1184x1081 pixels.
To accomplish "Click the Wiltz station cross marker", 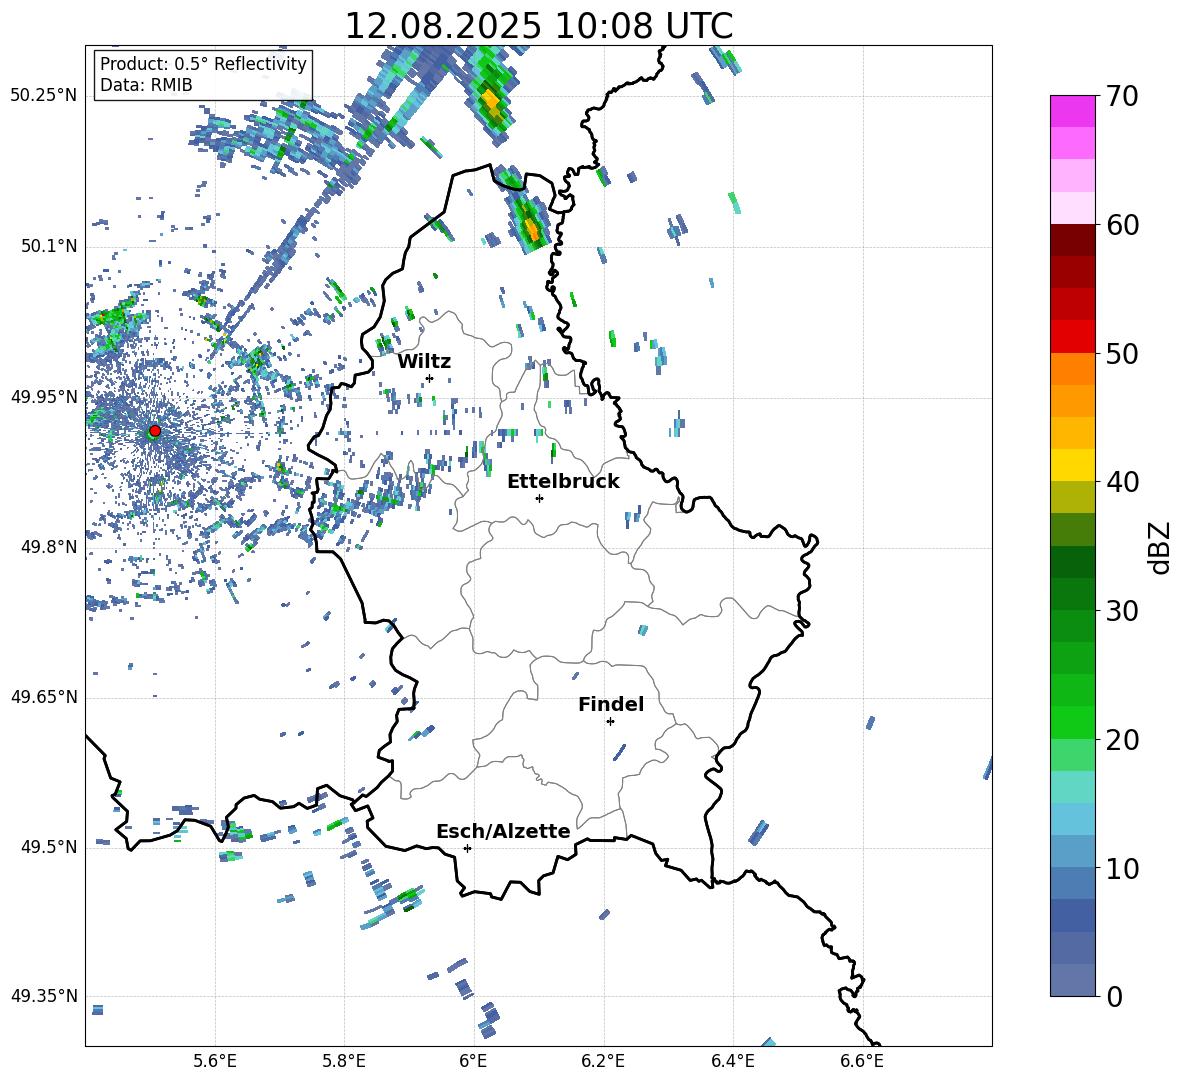I will [x=430, y=378].
